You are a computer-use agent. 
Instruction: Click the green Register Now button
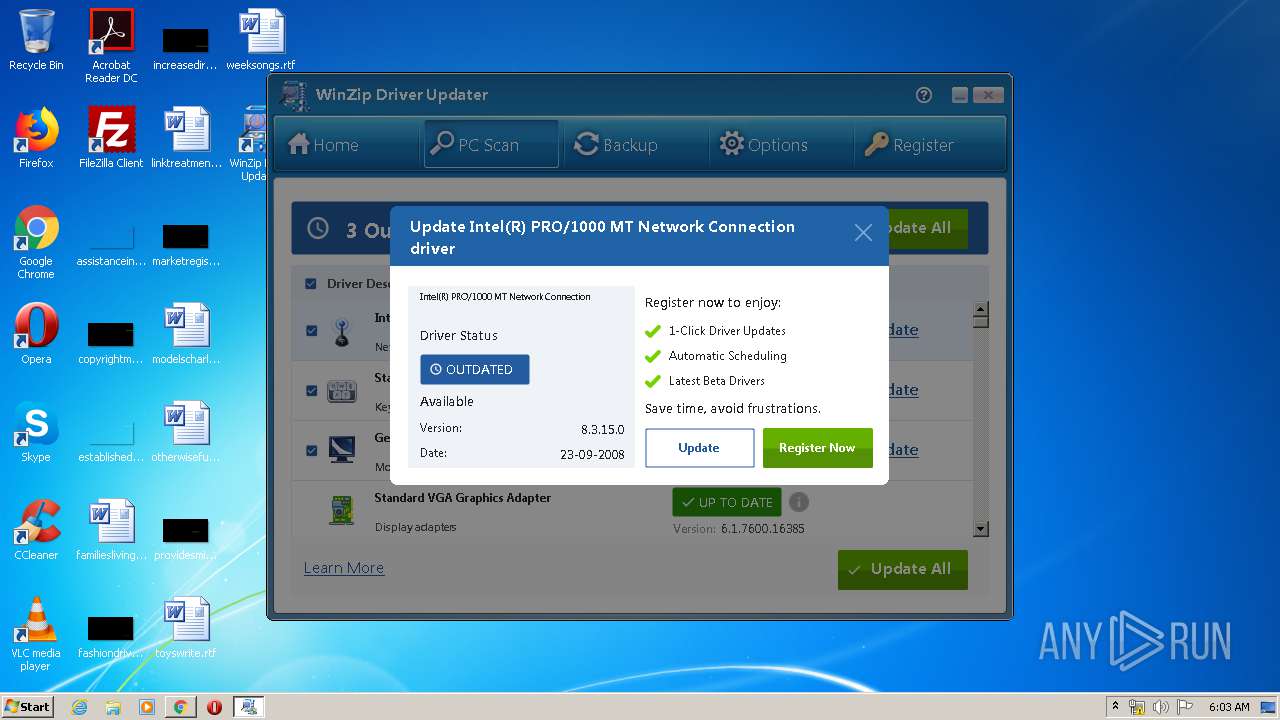click(x=817, y=448)
